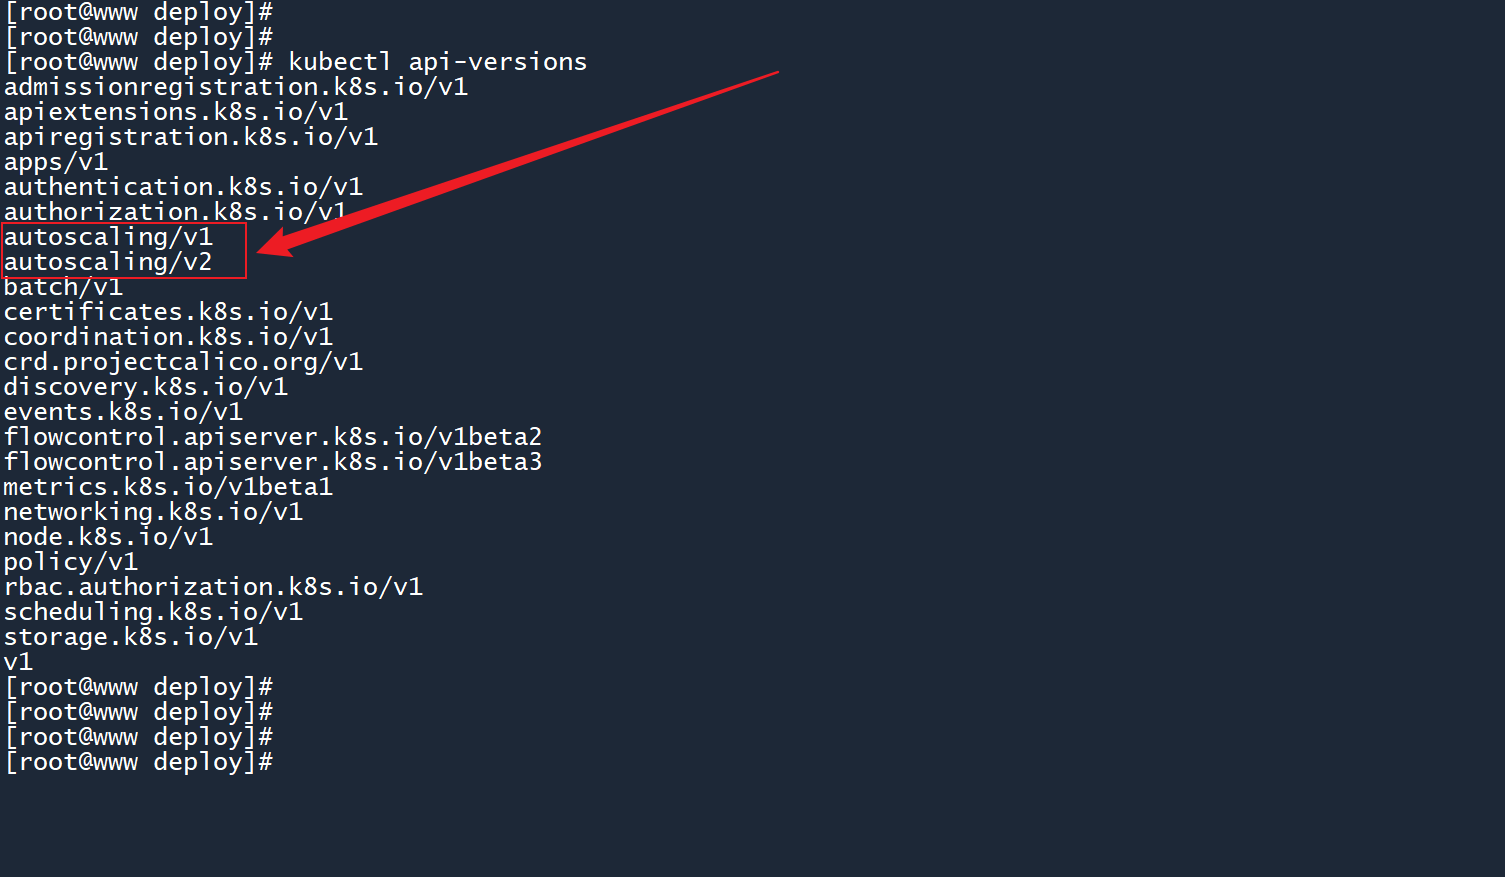Select the apiextensions.k8s.io/v1 output line
Screen dimensions: 1505x877
point(176,112)
